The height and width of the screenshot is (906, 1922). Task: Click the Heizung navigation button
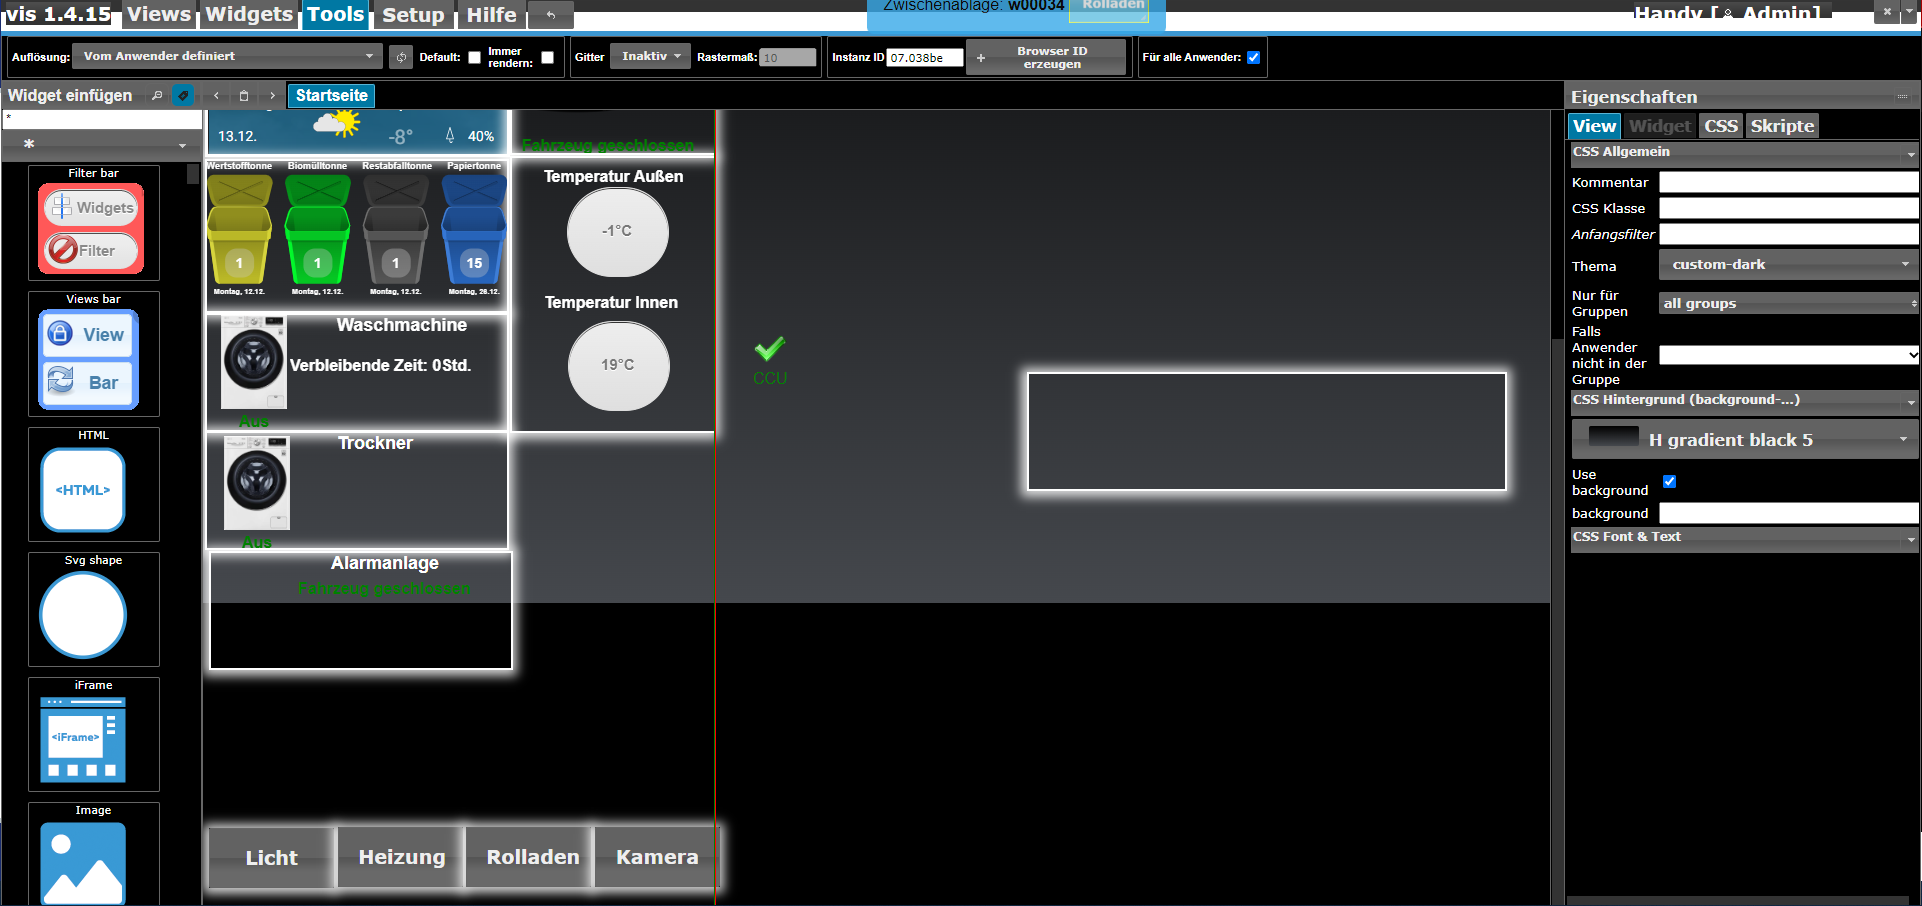(x=402, y=857)
